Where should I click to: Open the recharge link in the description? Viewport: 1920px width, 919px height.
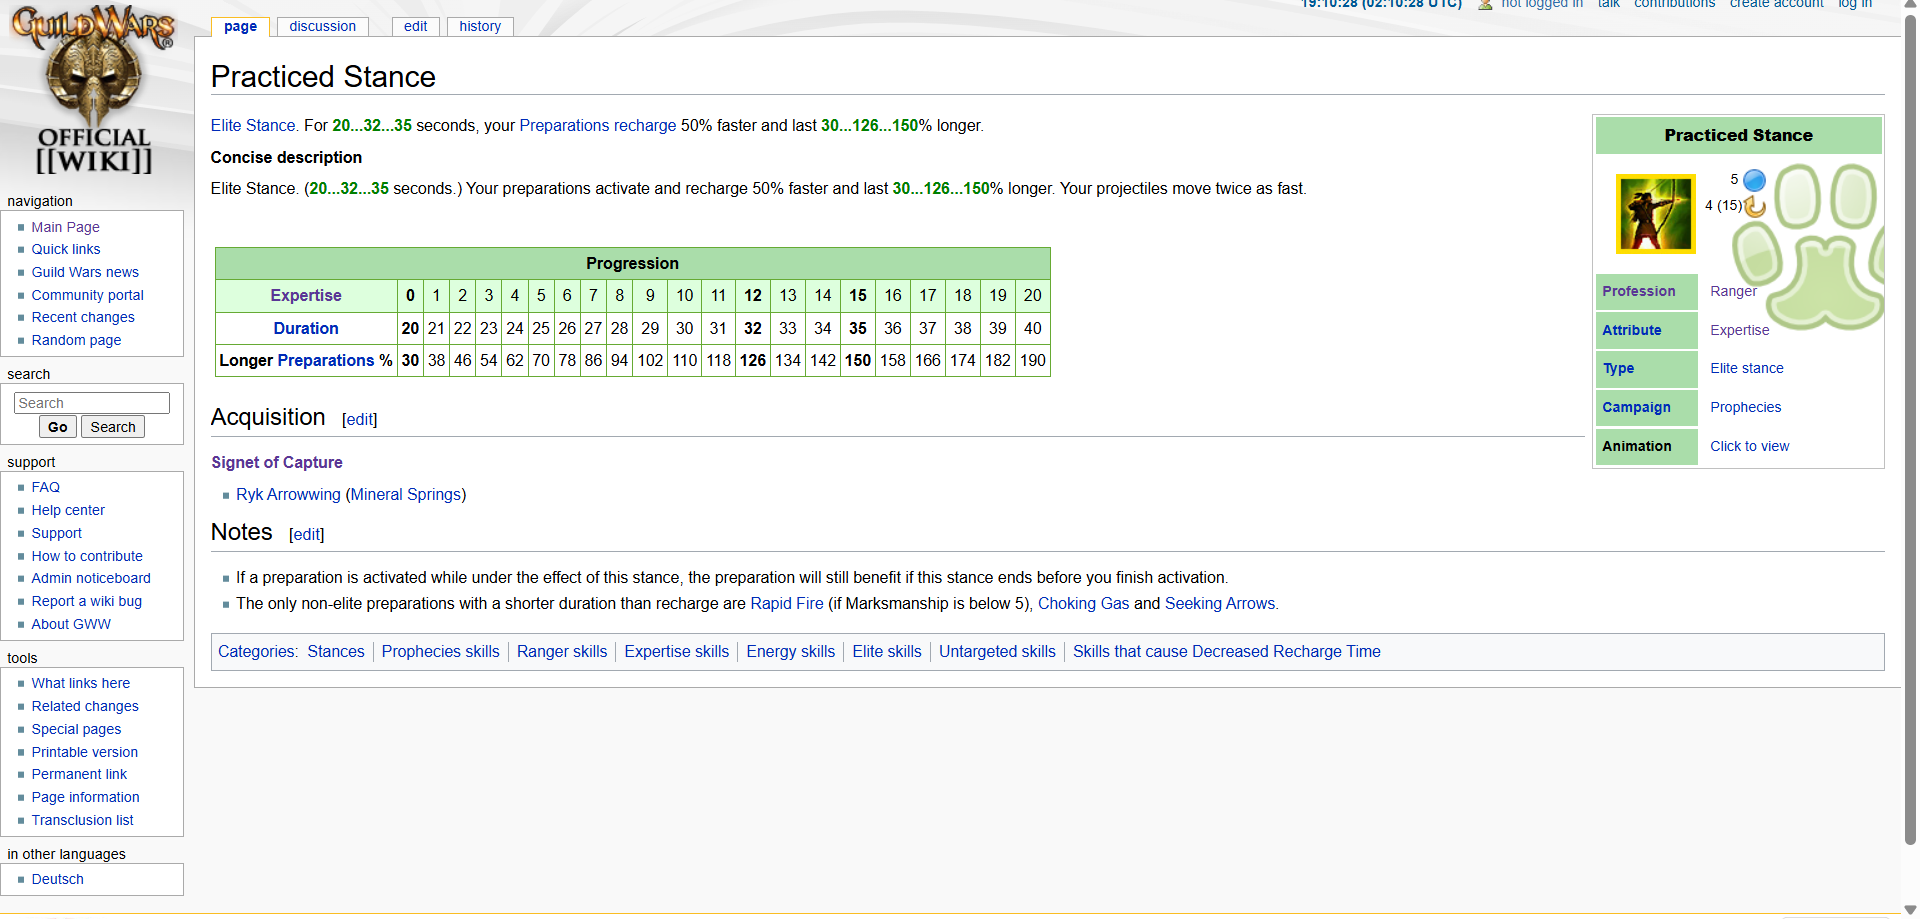point(645,125)
